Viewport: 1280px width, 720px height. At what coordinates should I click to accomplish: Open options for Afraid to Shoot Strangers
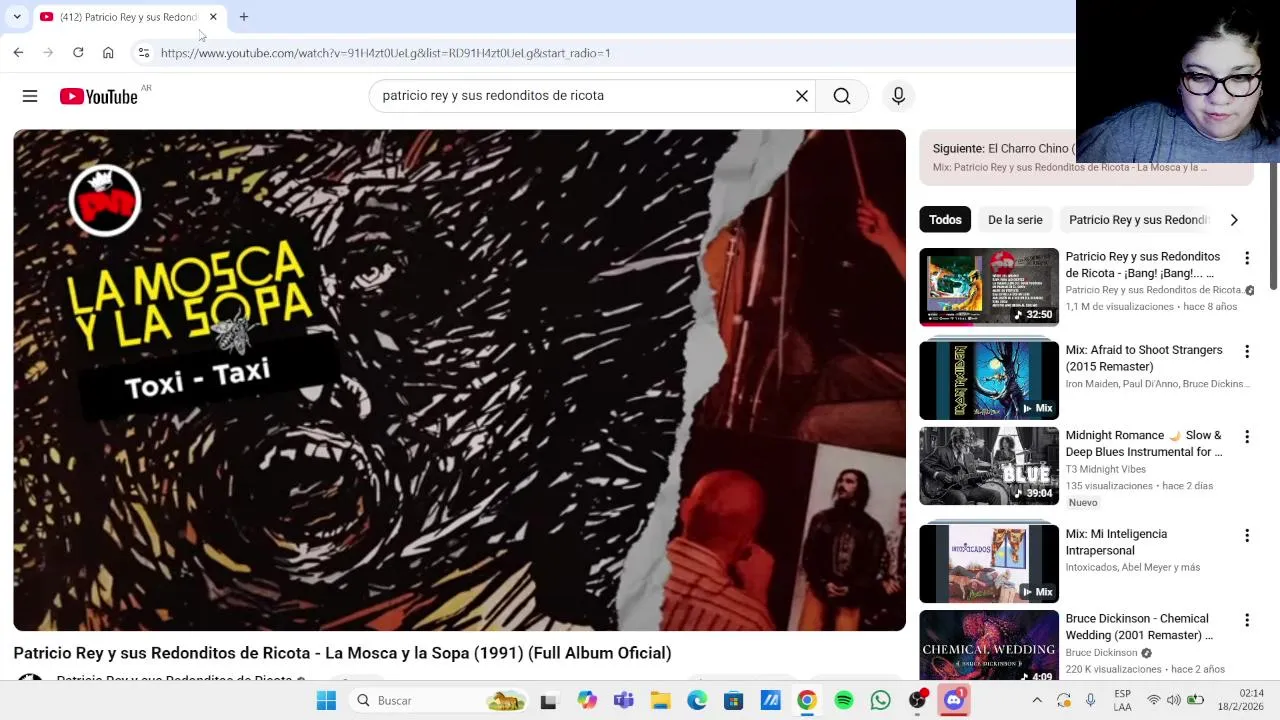(1247, 352)
